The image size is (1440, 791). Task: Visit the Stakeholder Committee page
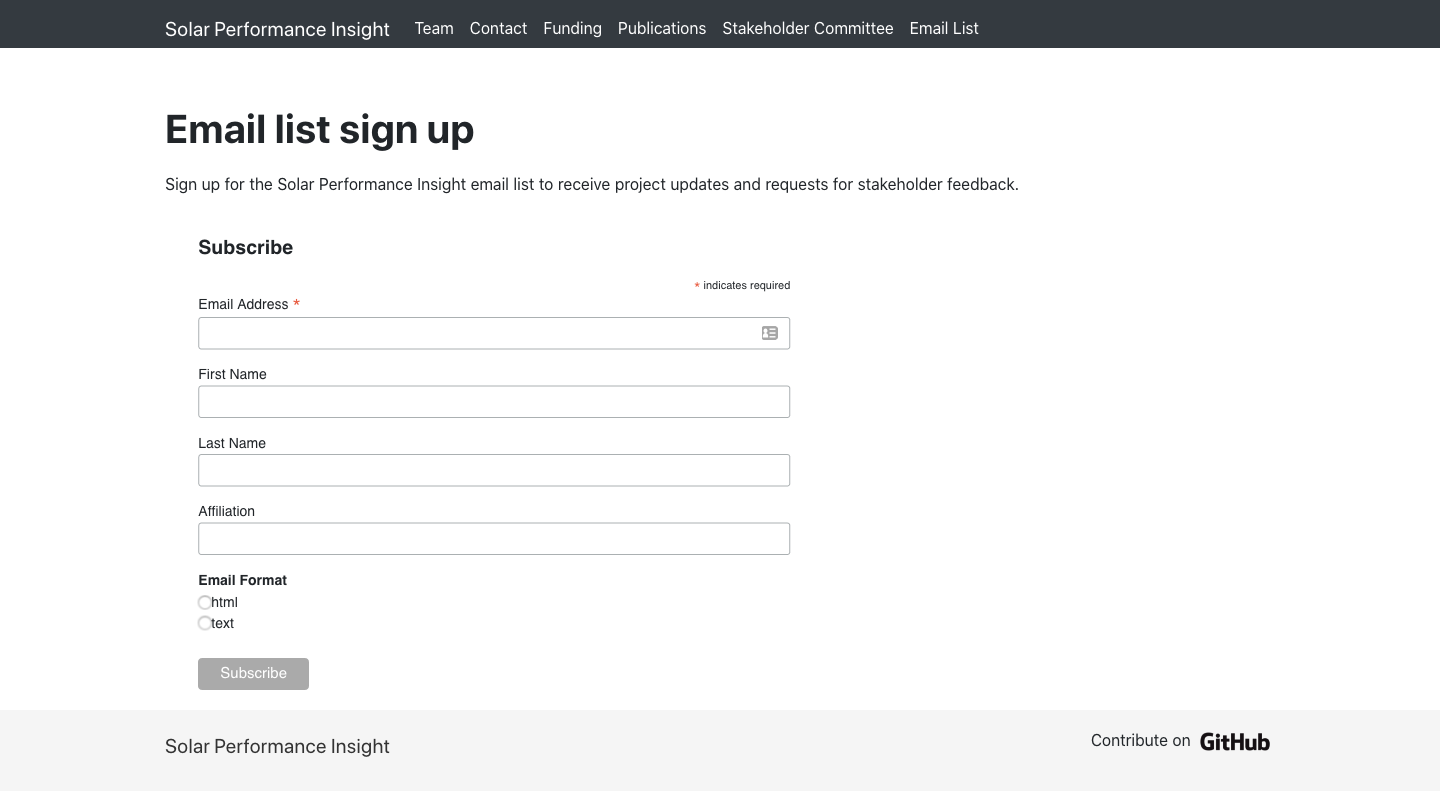pyautogui.click(x=808, y=28)
